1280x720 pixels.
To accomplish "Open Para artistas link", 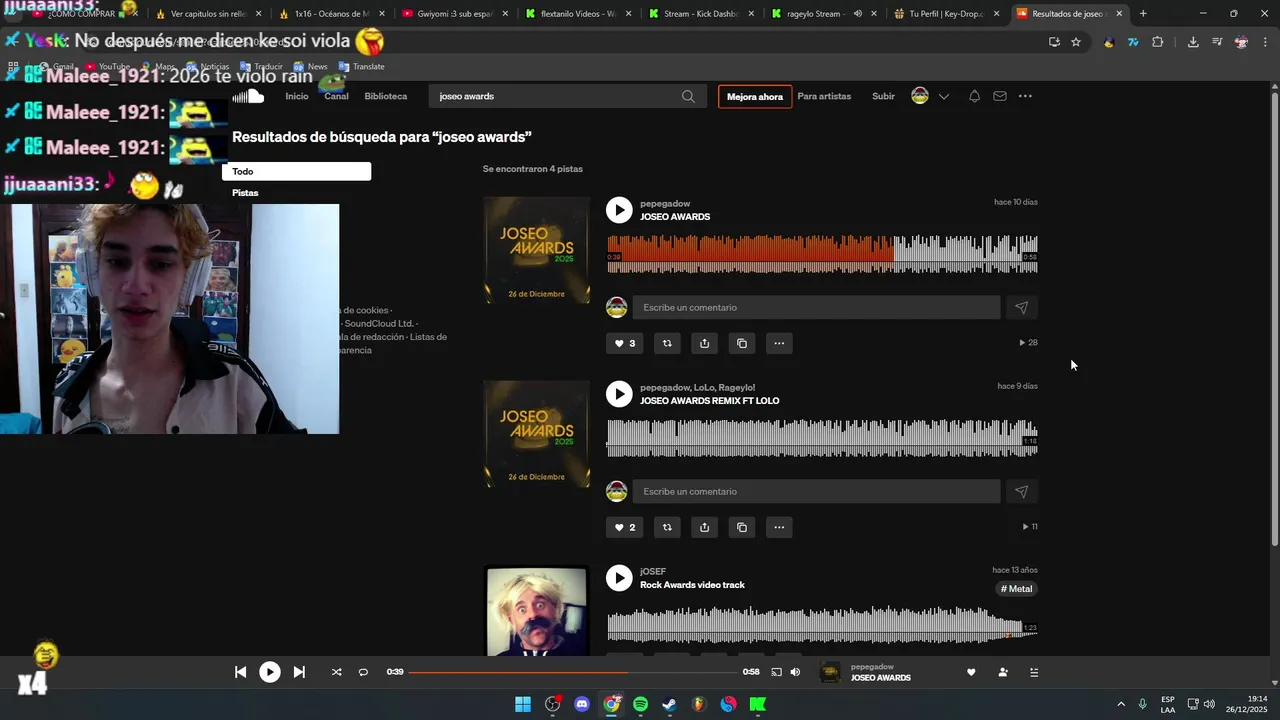I will [x=824, y=96].
